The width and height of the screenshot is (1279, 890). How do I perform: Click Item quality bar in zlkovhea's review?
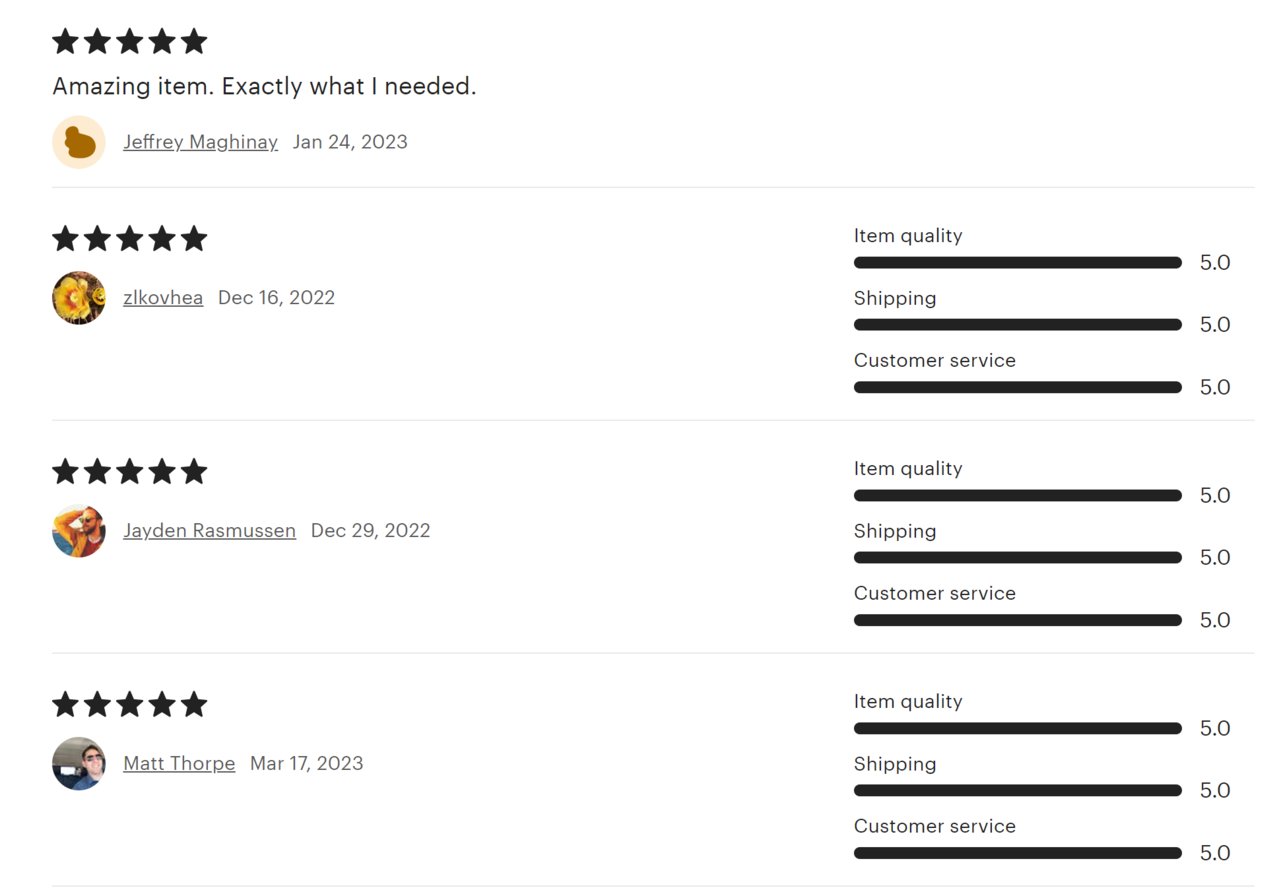tap(1018, 263)
